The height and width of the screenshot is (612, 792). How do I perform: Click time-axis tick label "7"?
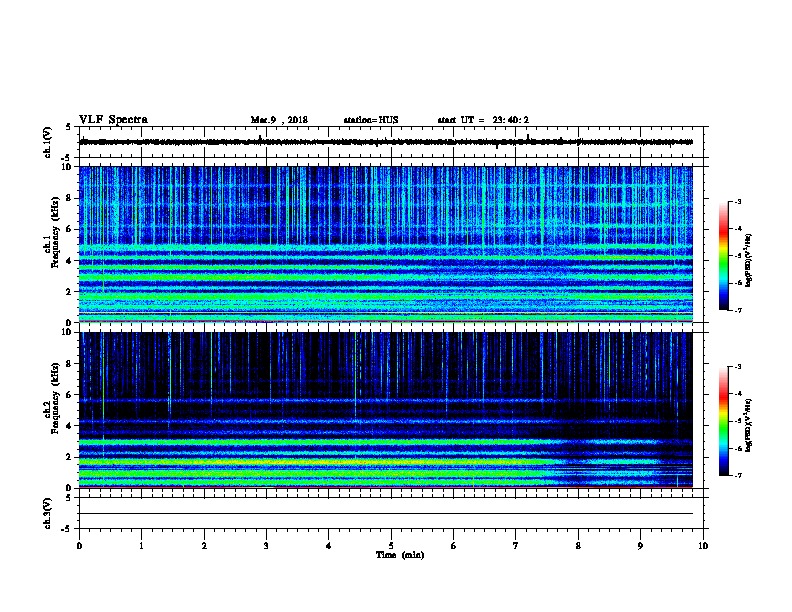516,546
